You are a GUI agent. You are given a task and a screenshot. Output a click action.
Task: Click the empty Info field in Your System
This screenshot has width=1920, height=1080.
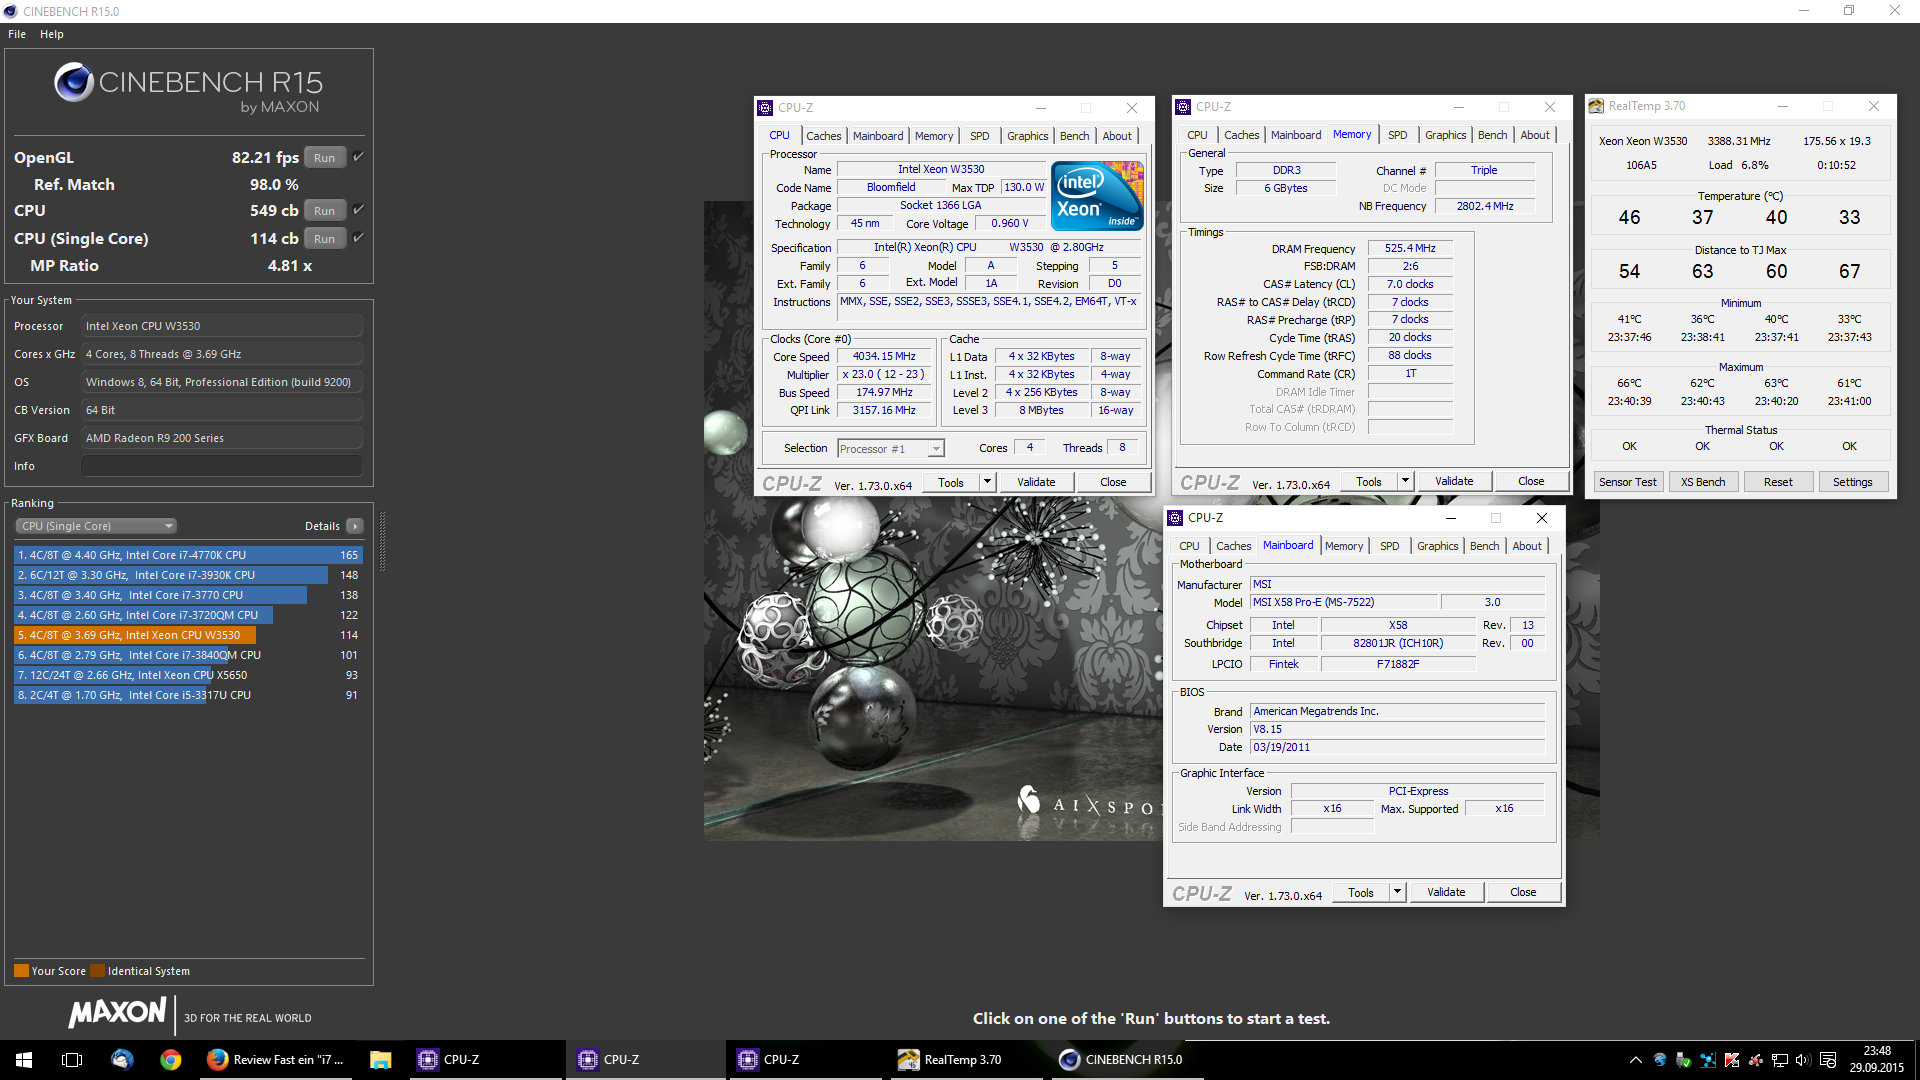(222, 466)
